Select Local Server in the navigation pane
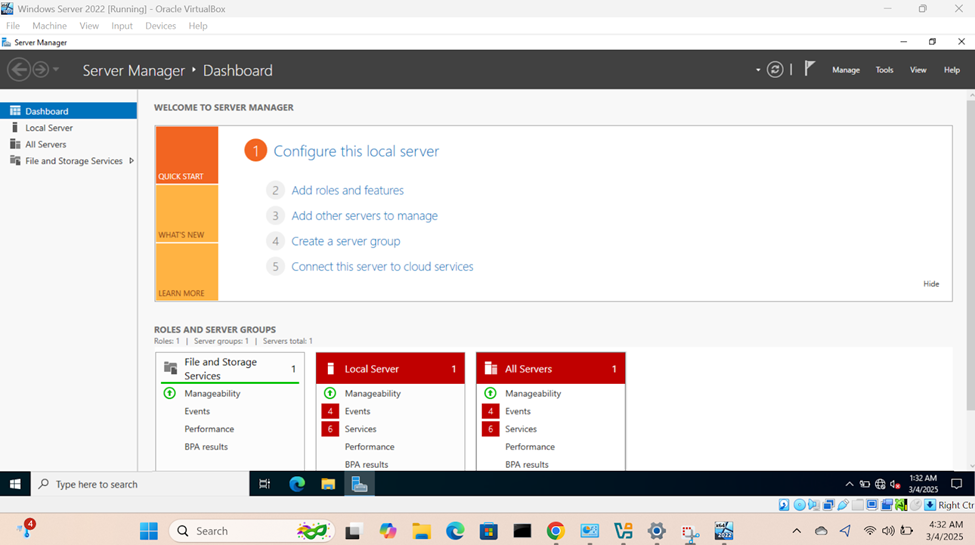 tap(68, 128)
